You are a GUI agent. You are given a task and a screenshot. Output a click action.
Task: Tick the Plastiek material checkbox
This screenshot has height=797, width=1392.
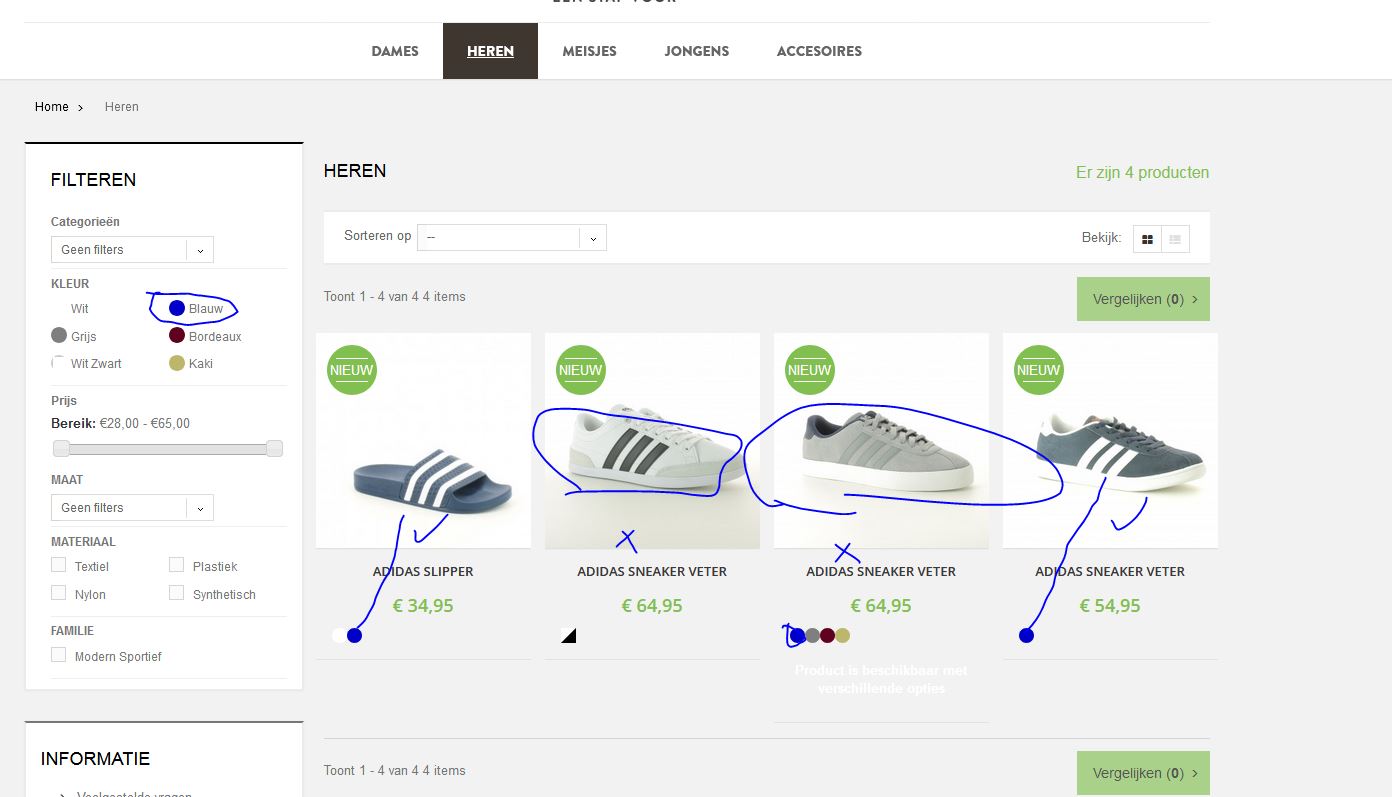[x=176, y=565]
